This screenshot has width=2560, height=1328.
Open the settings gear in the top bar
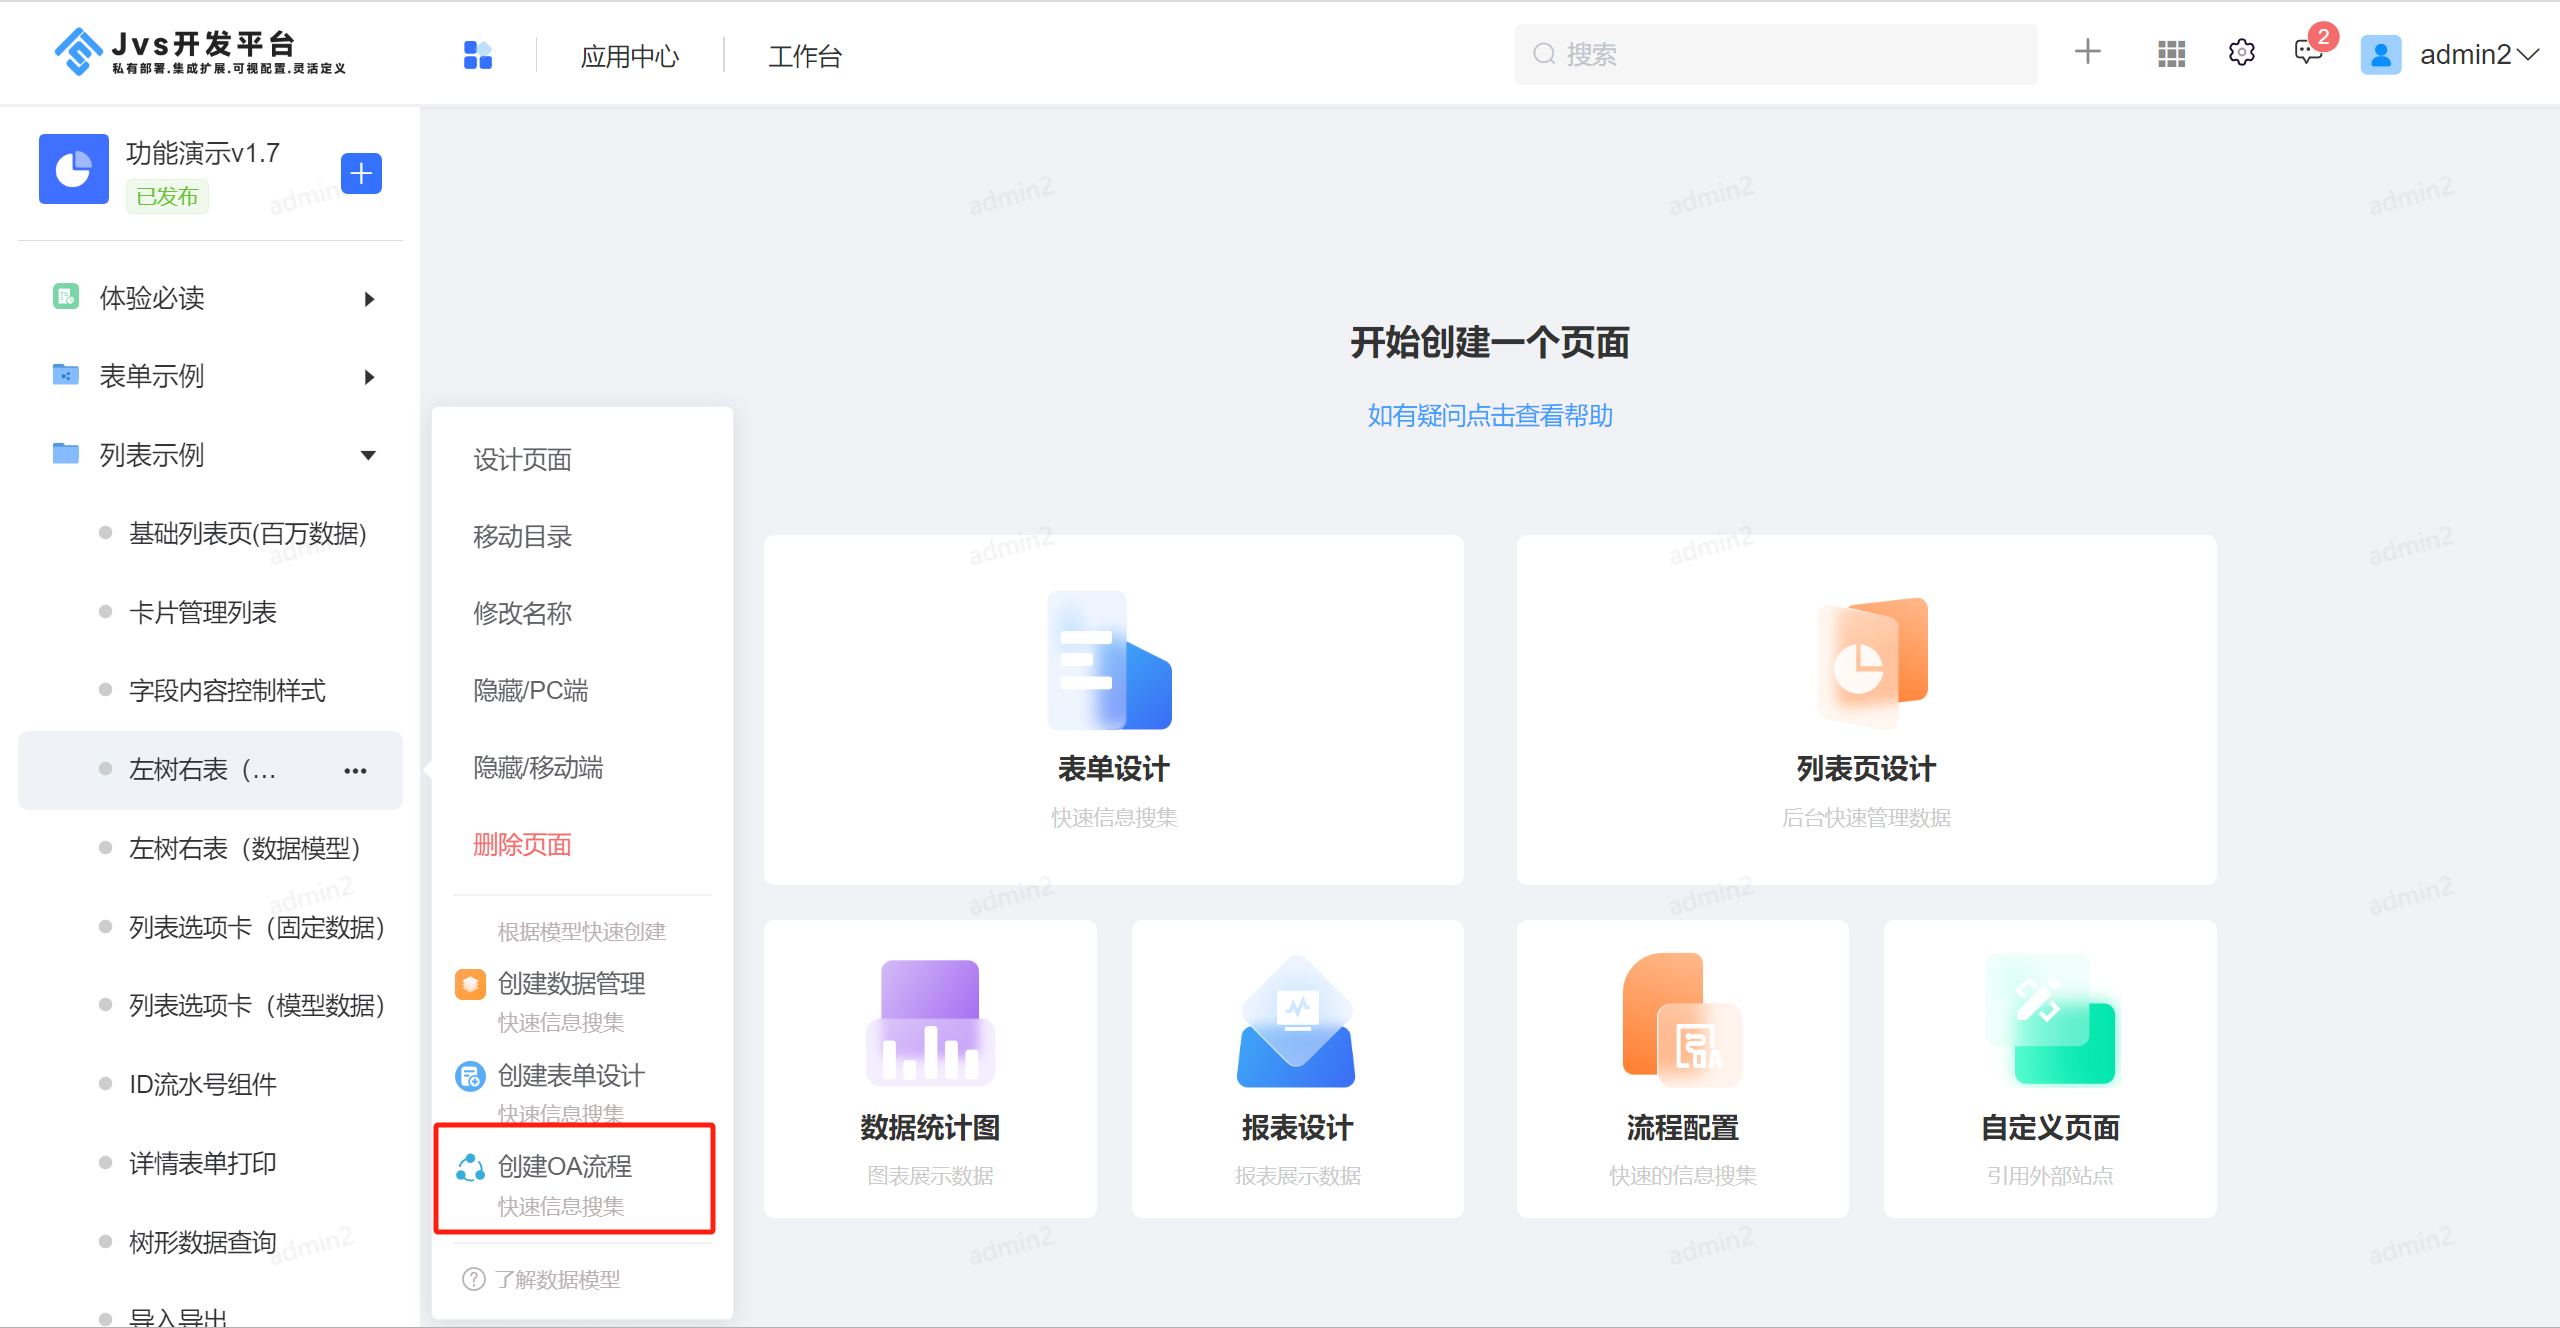click(x=2242, y=53)
